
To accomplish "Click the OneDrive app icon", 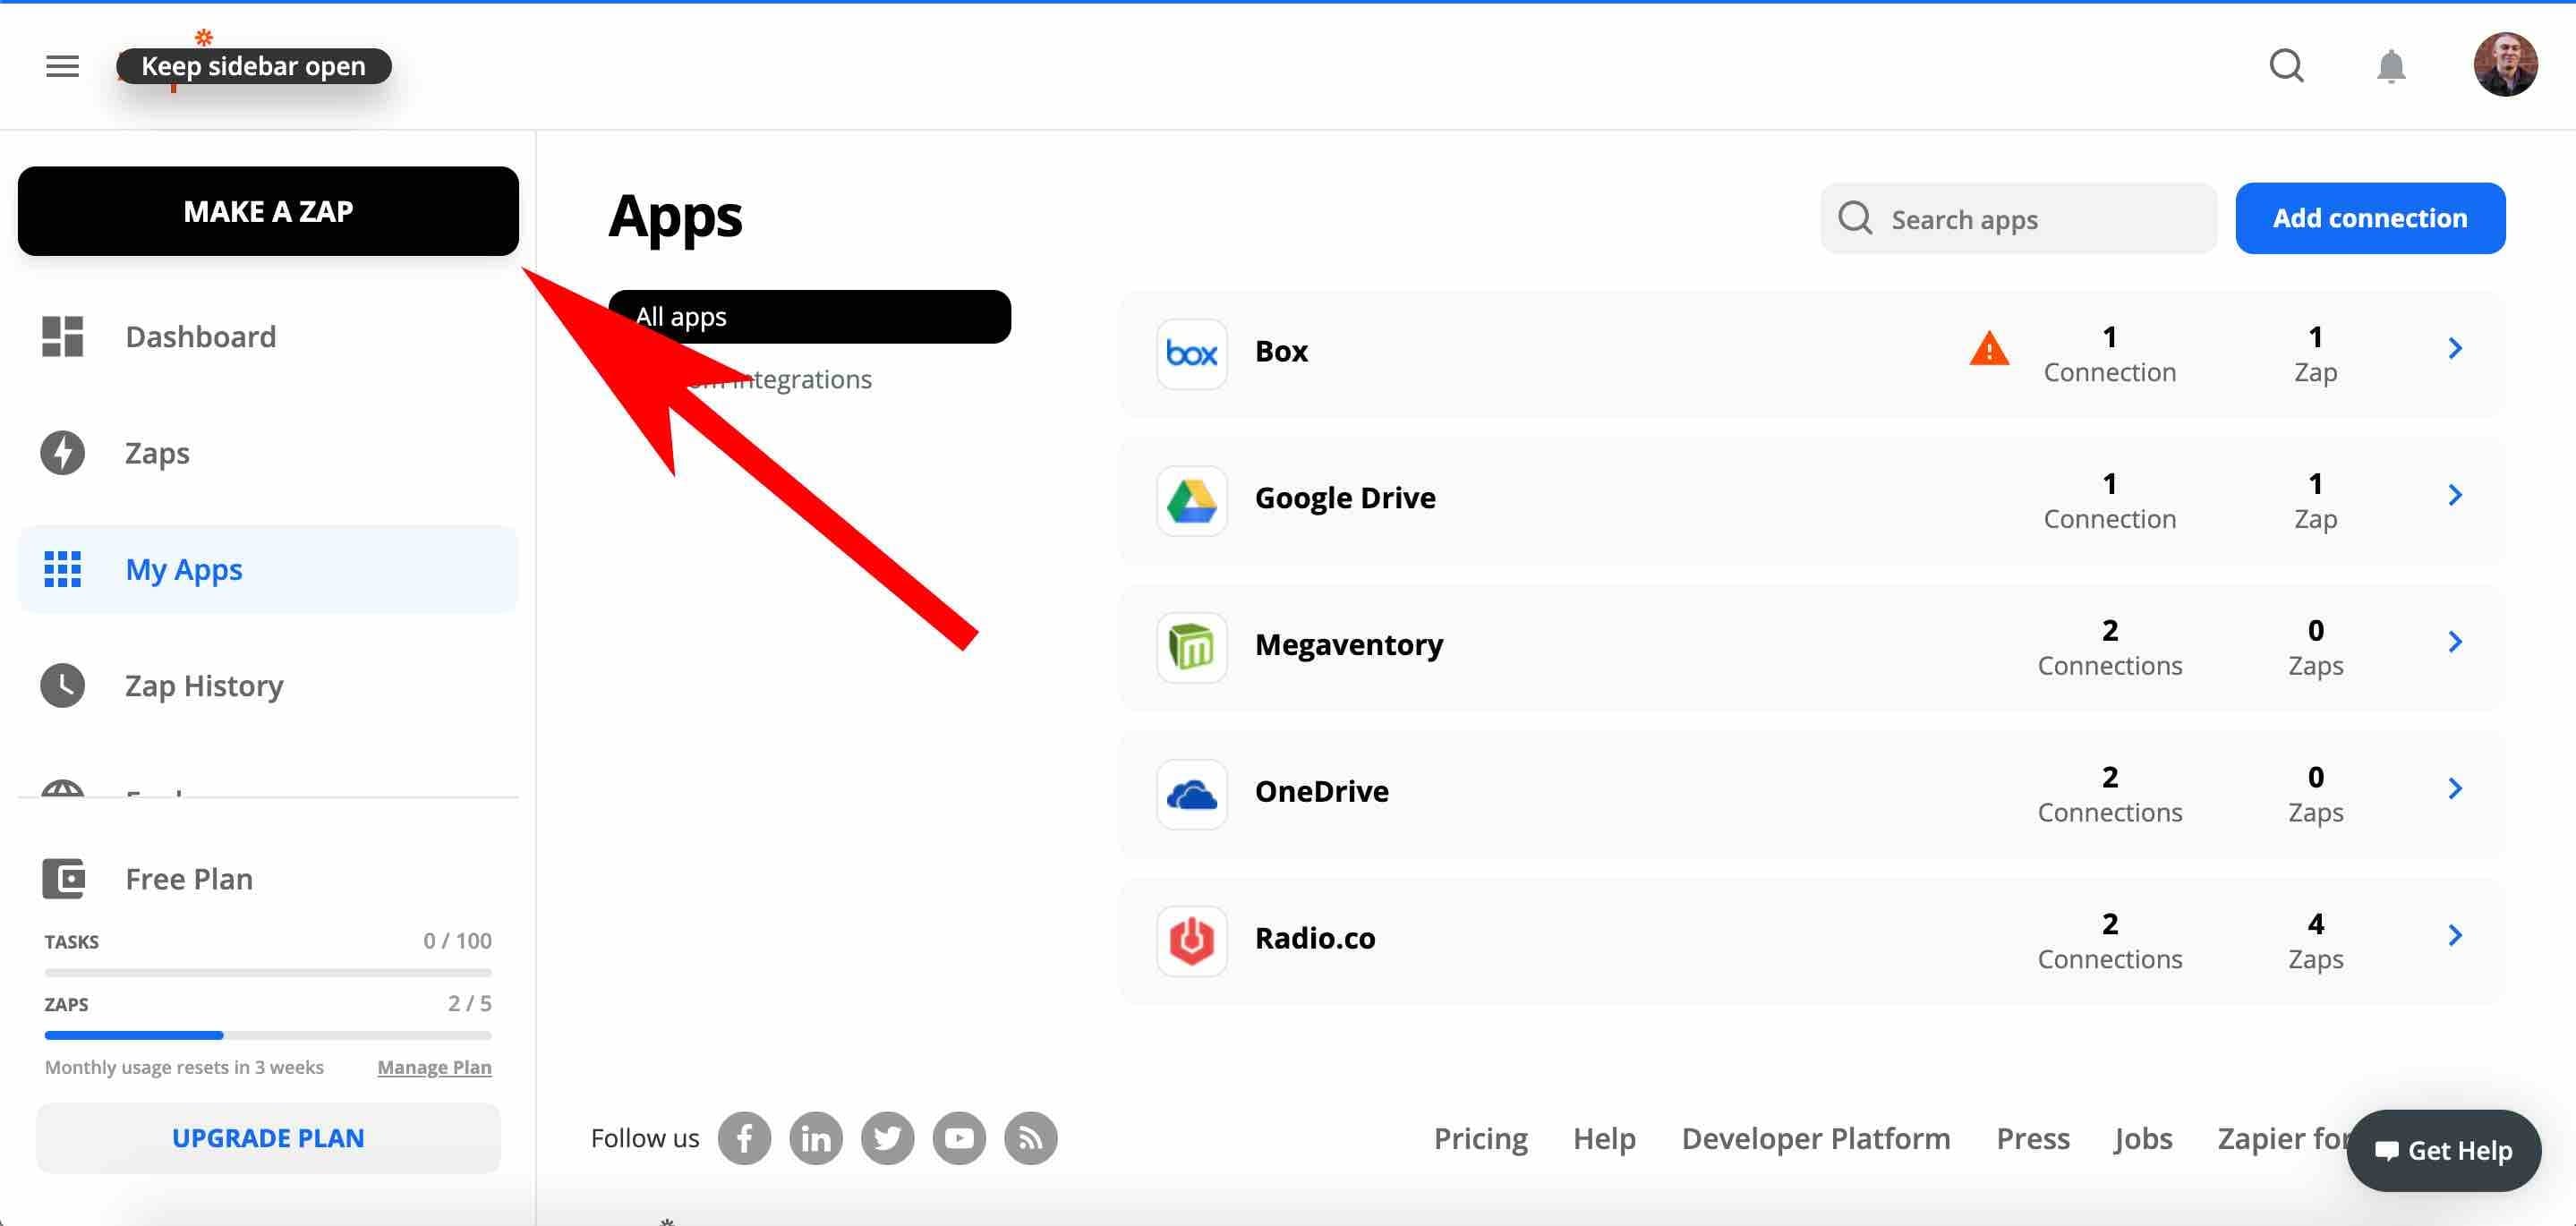I will tap(1191, 793).
